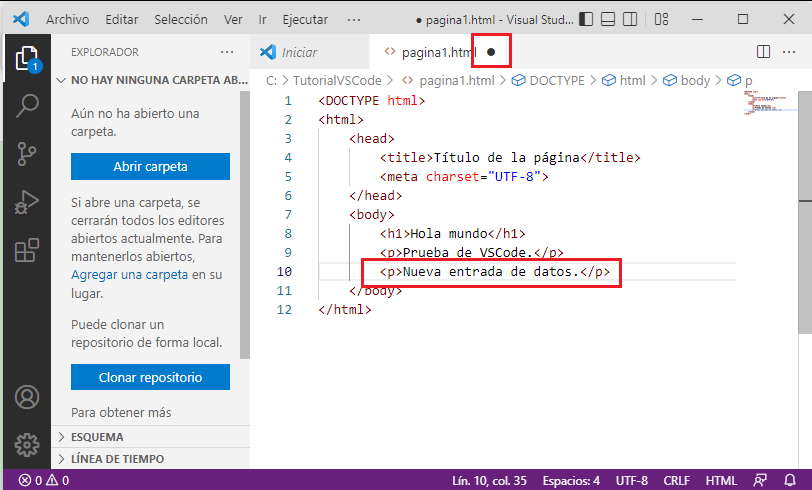Image resolution: width=812 pixels, height=490 pixels.
Task: Change line endings via CRLF status item
Action: point(676,481)
